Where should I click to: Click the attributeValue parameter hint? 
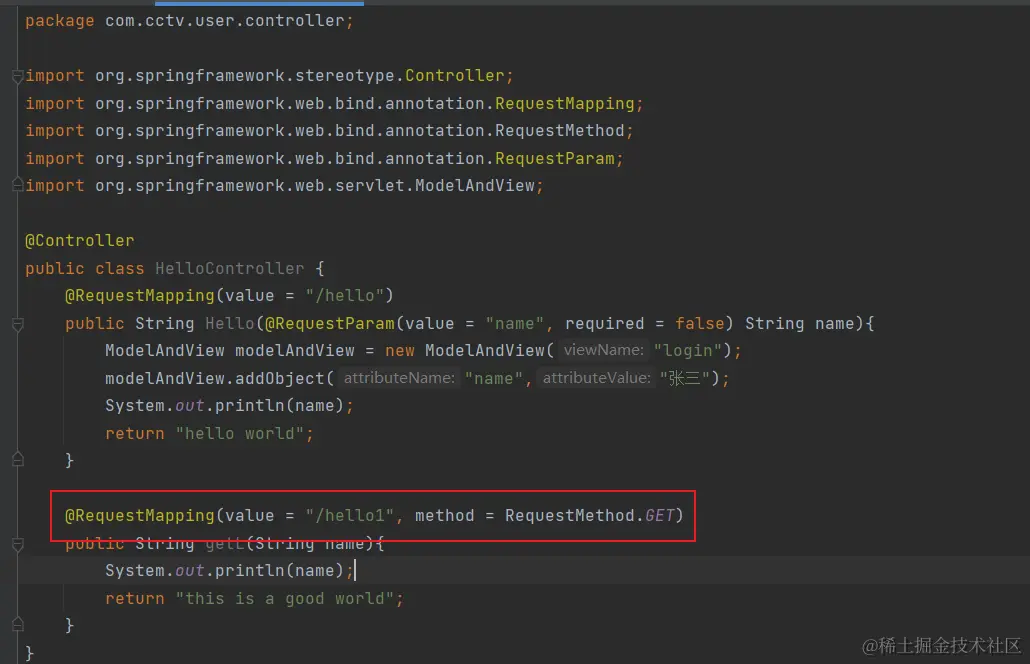click(596, 378)
